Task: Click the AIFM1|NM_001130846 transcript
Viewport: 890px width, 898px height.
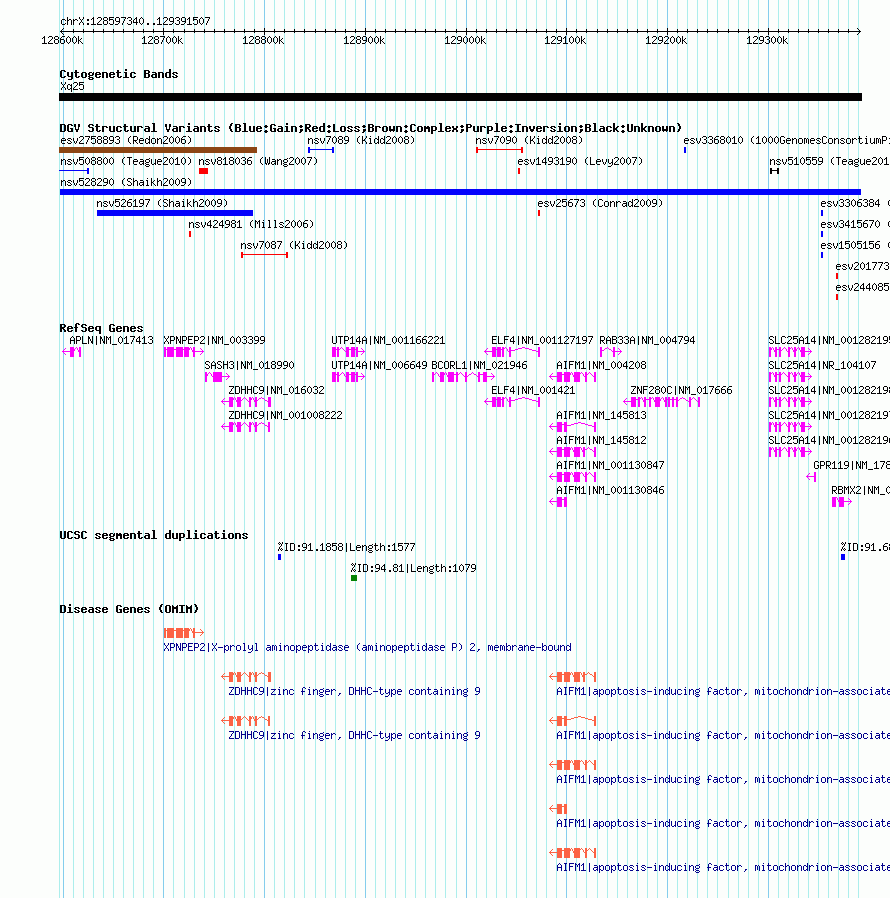Action: click(x=558, y=502)
